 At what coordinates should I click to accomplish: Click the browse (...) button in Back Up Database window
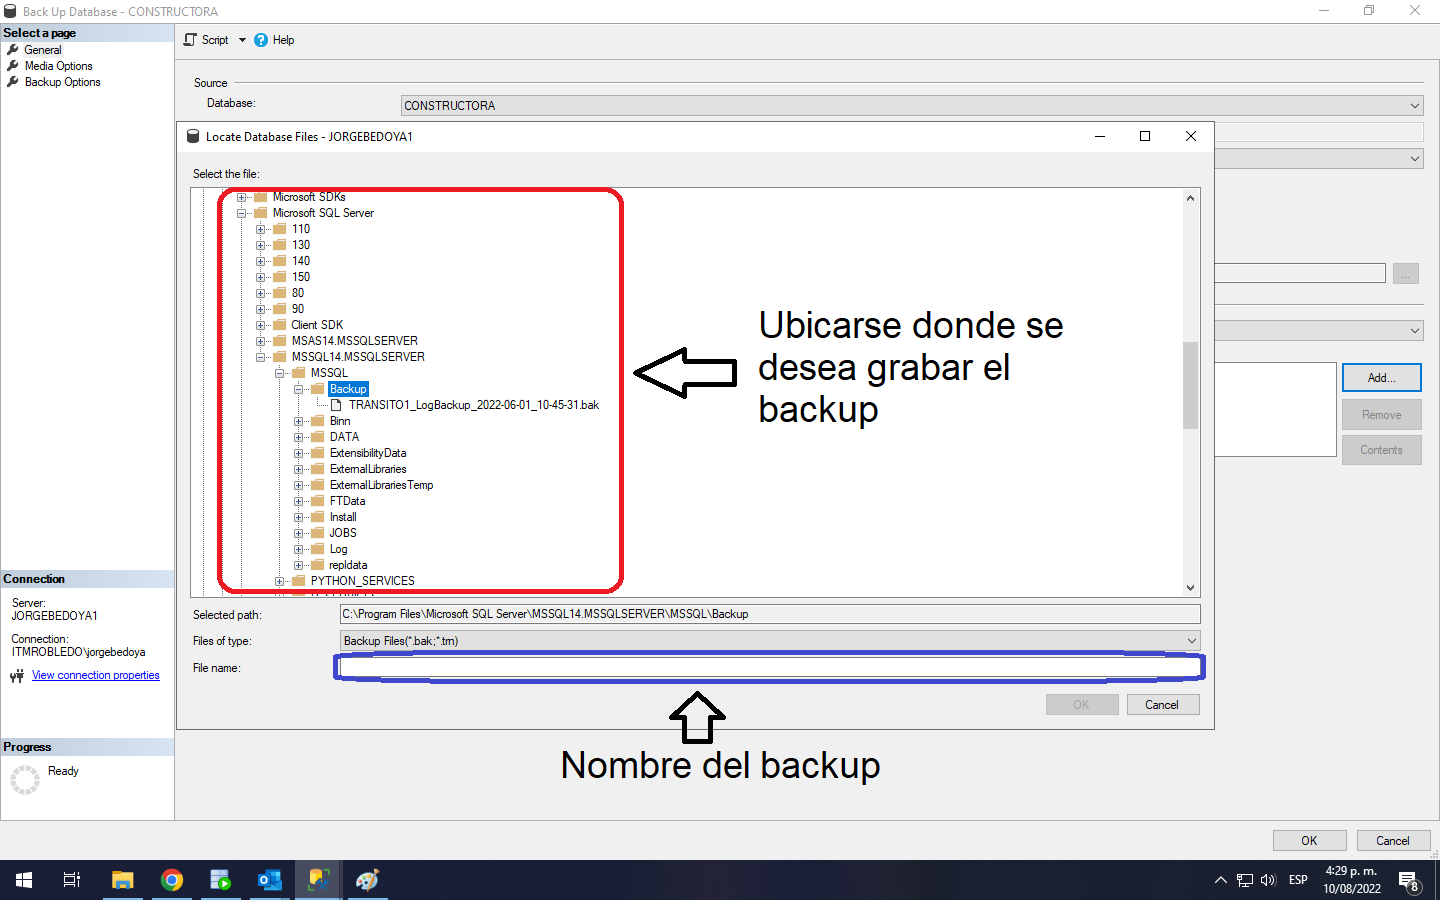coord(1406,274)
